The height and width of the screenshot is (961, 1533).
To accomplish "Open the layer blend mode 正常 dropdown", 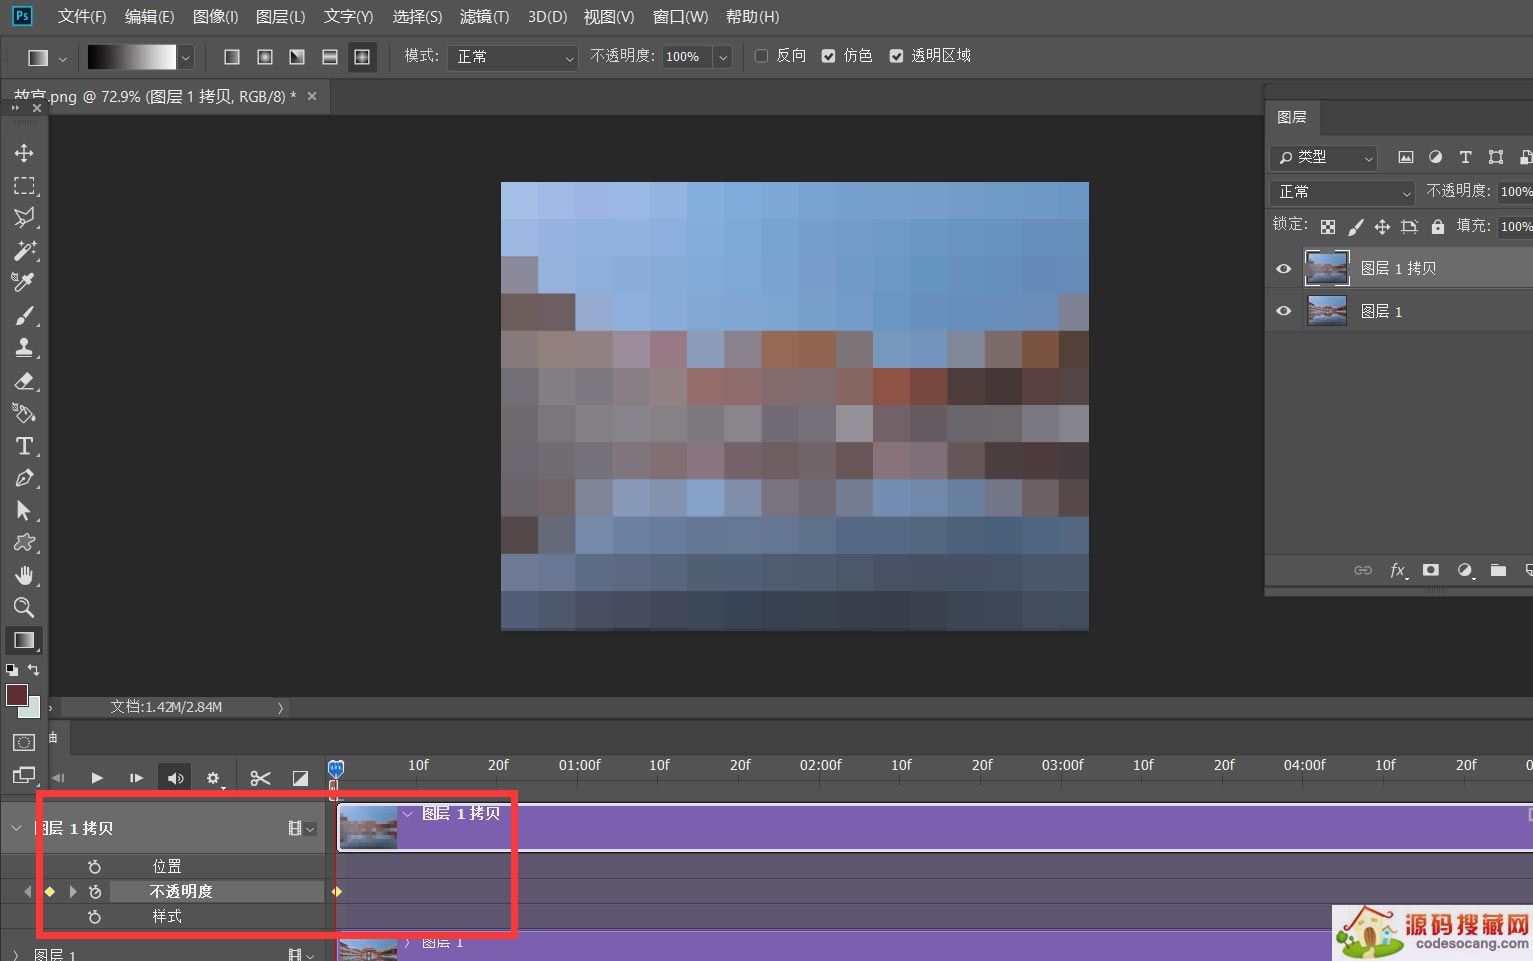I will pyautogui.click(x=1342, y=192).
